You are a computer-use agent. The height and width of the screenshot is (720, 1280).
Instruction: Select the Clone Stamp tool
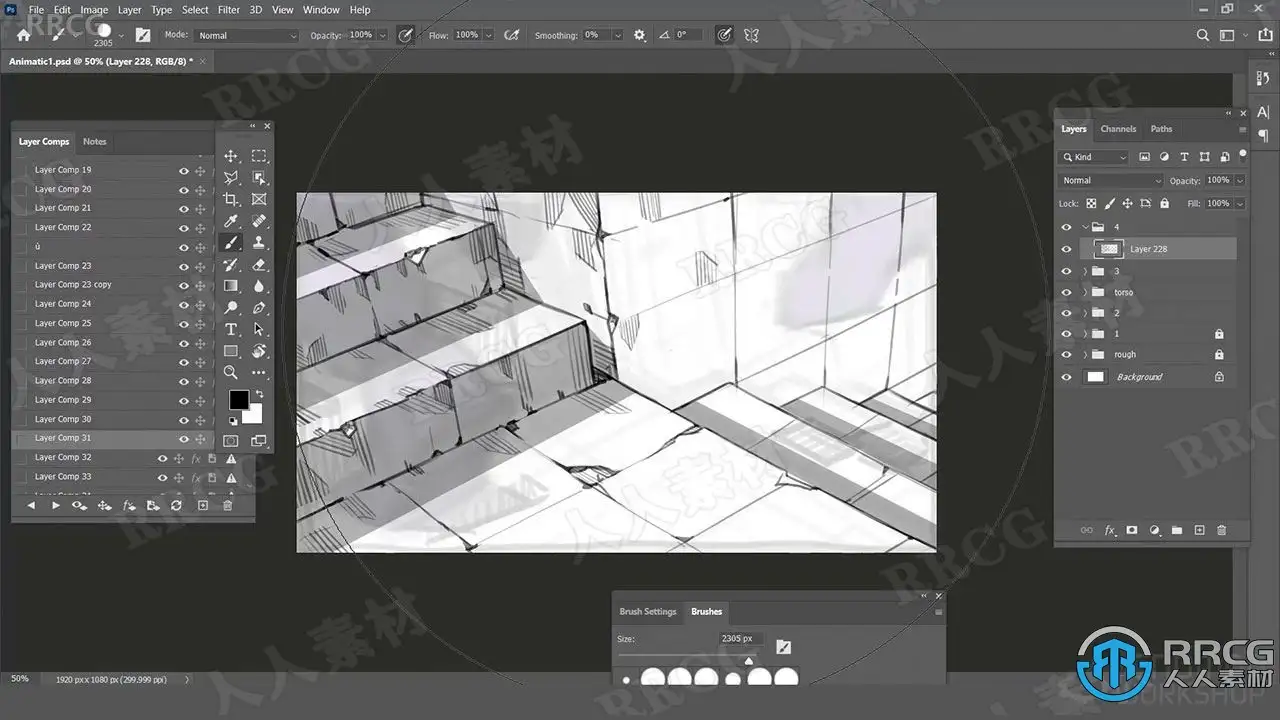tap(259, 243)
